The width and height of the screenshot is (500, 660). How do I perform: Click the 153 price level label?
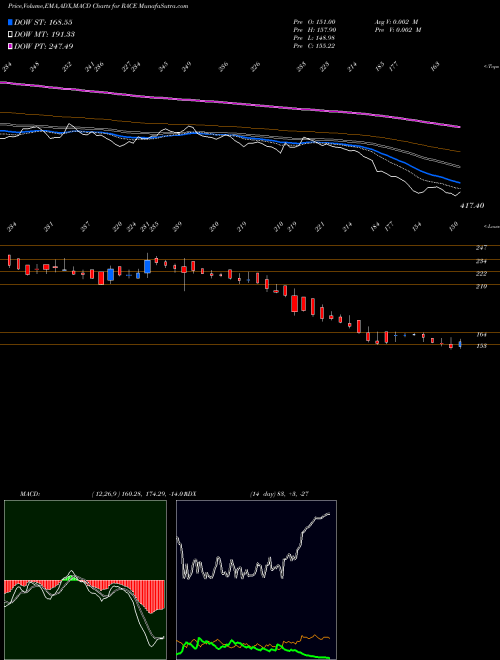(481, 346)
